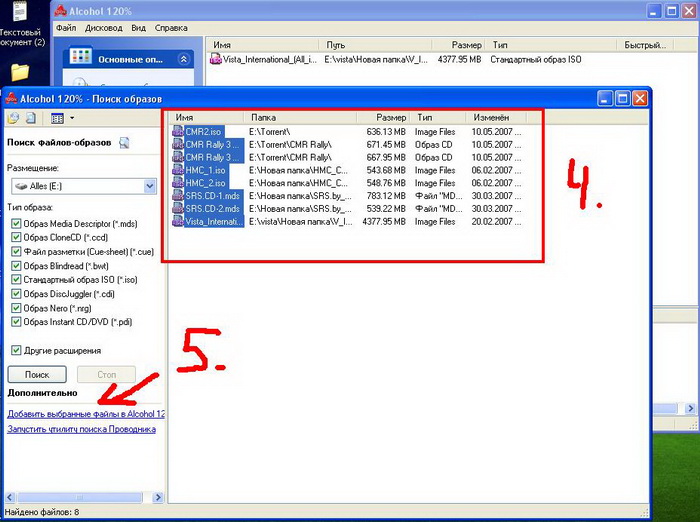Collapse the Основные операции panel chevron
The width and height of the screenshot is (700, 522).
click(x=183, y=59)
